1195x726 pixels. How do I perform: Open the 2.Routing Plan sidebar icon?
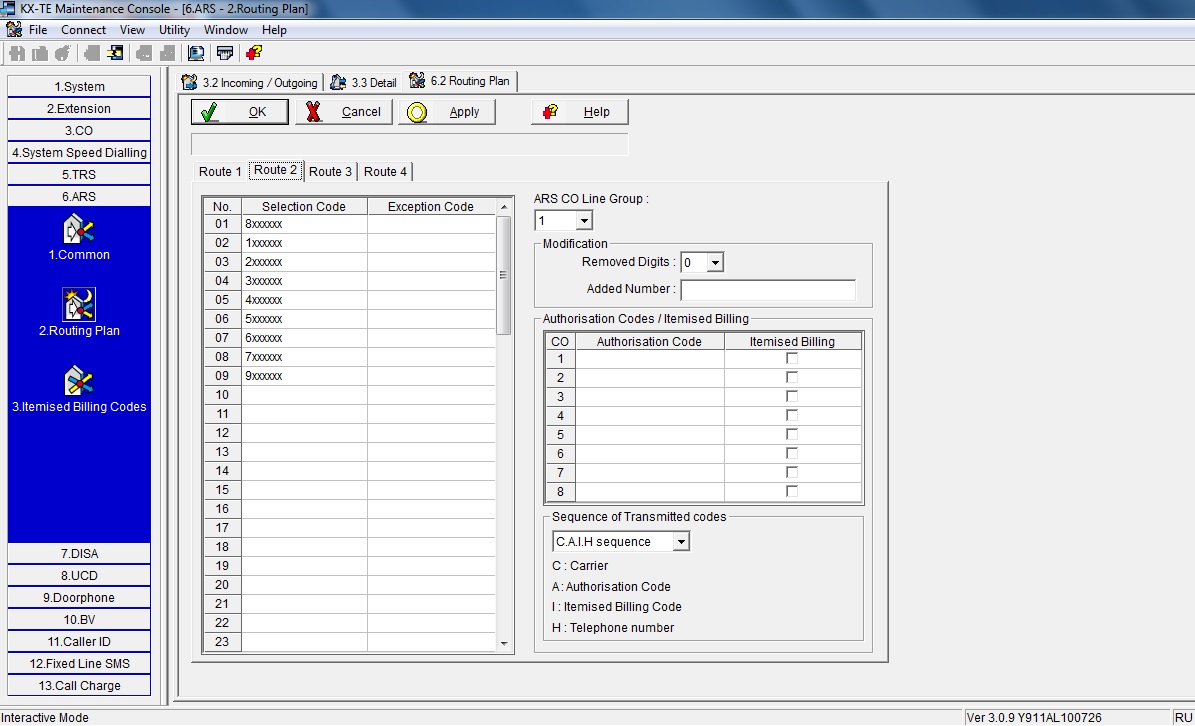[78, 305]
